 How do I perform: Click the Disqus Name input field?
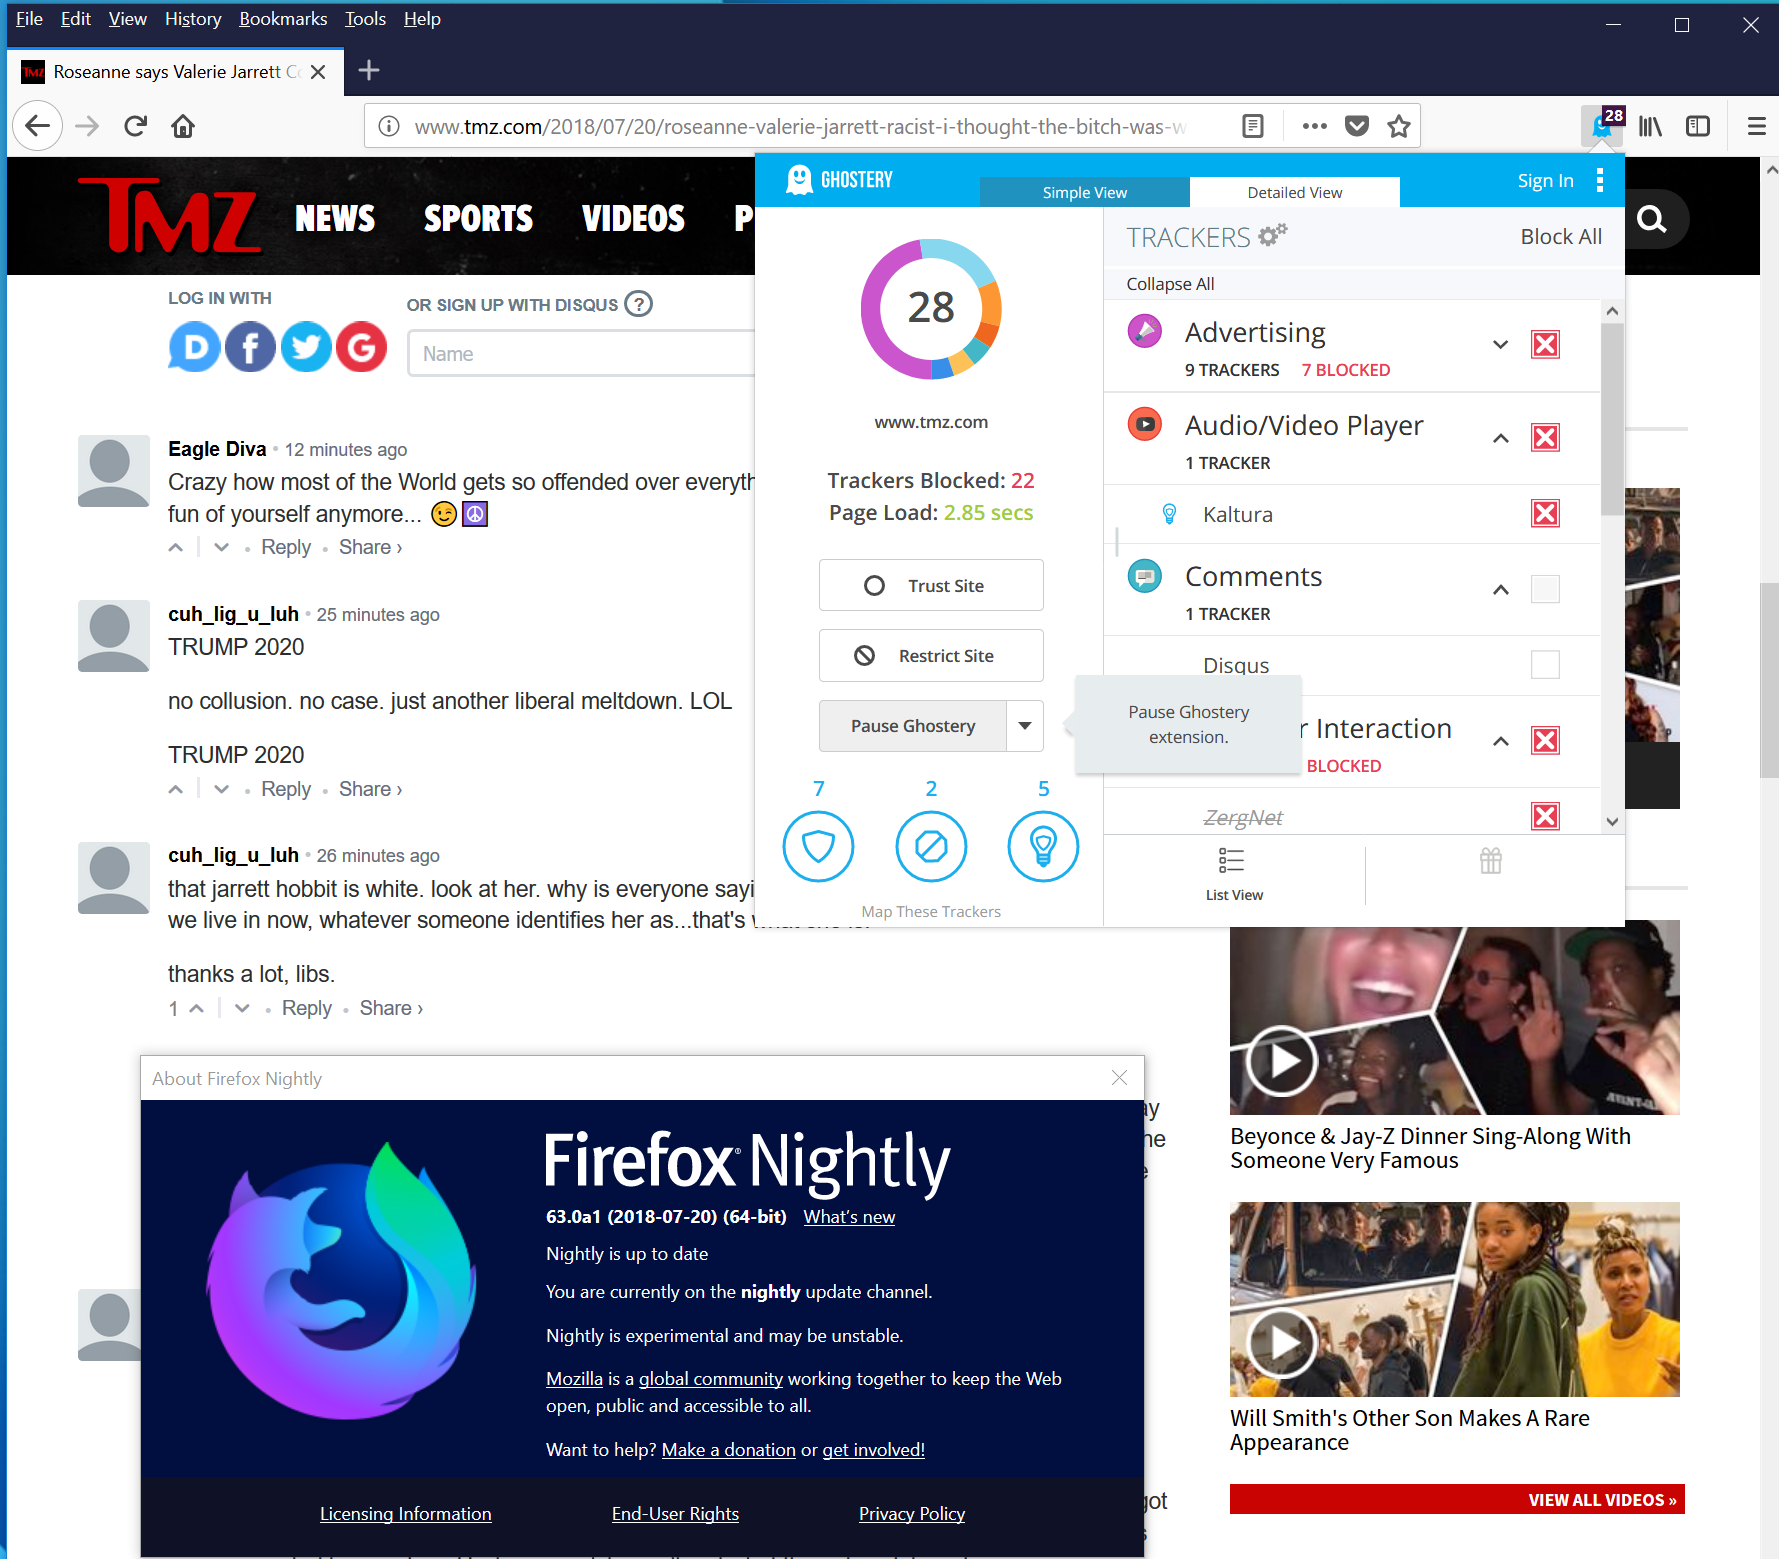click(582, 354)
